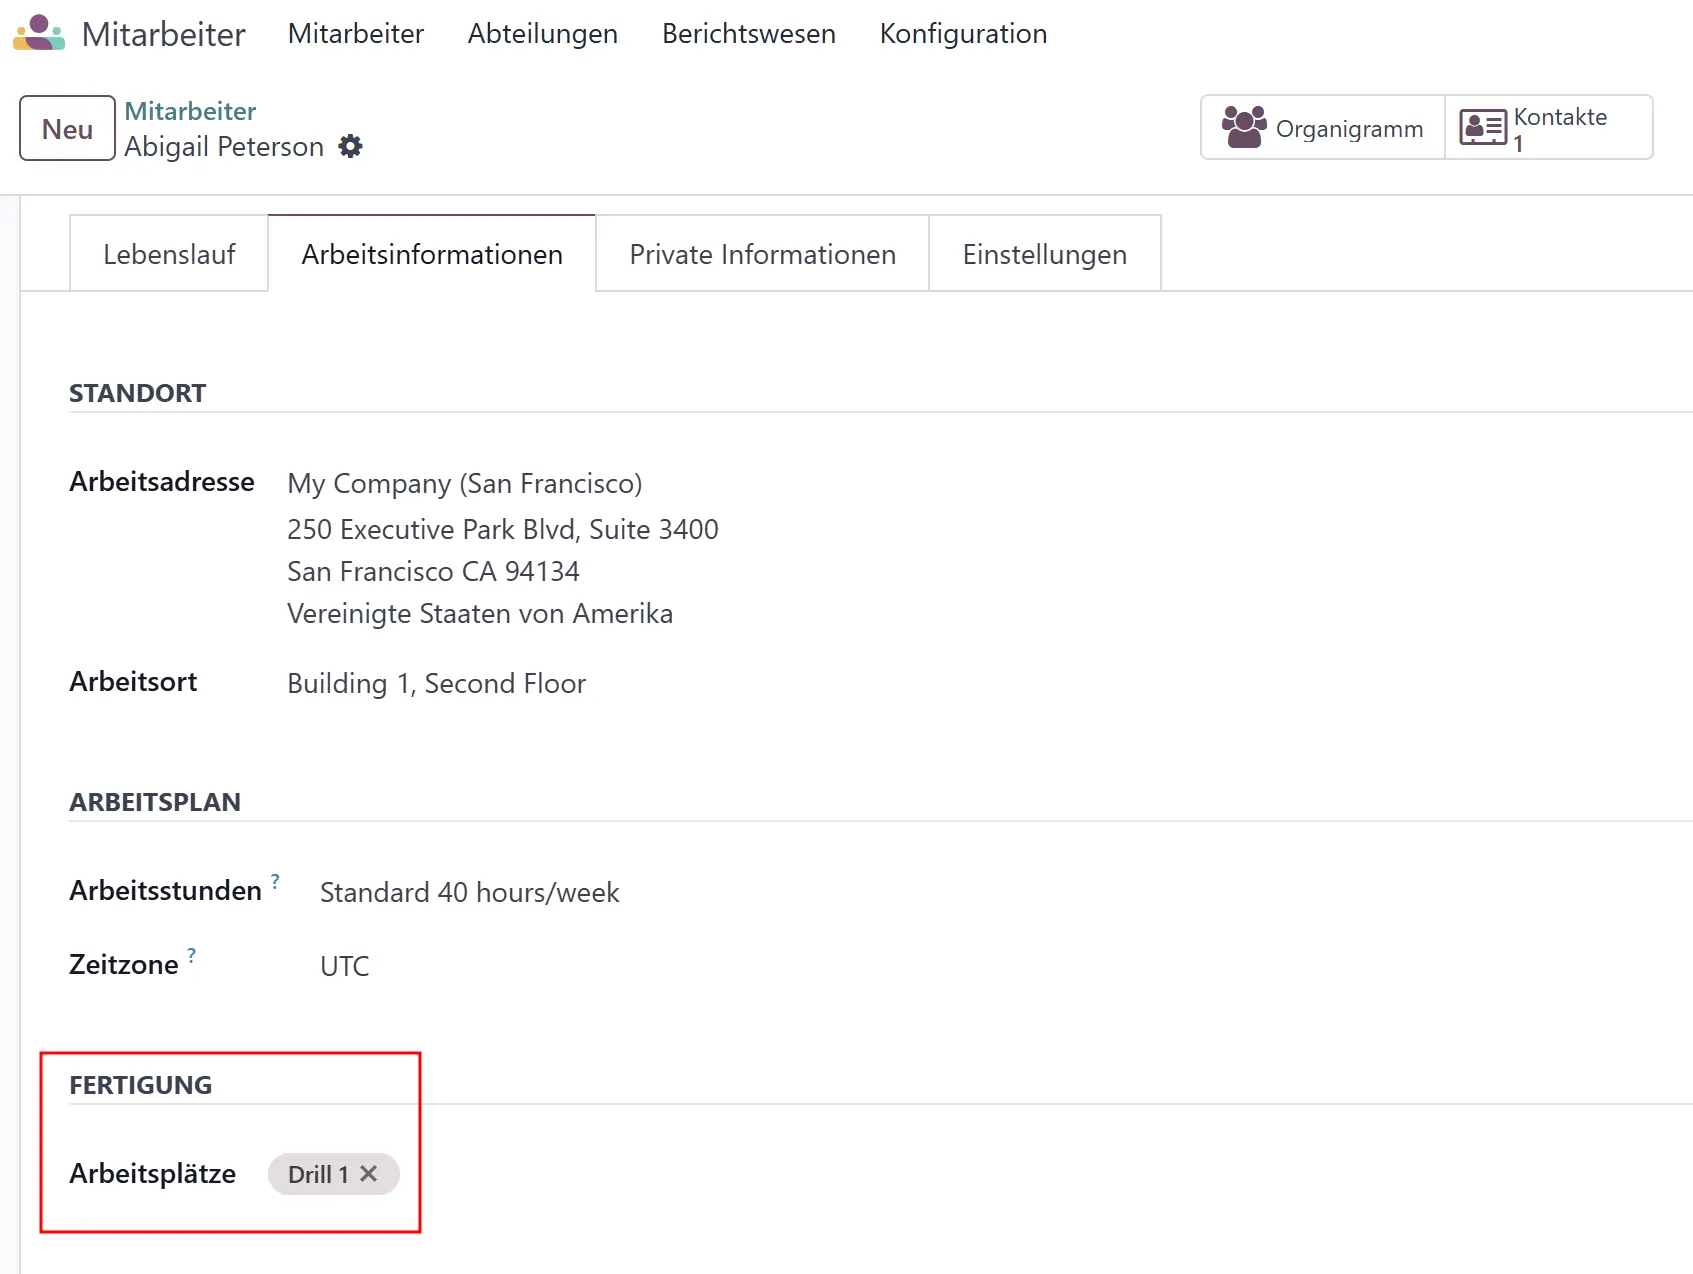1693x1274 pixels.
Task: Click the Mitarbeiter app logo icon
Action: point(38,33)
